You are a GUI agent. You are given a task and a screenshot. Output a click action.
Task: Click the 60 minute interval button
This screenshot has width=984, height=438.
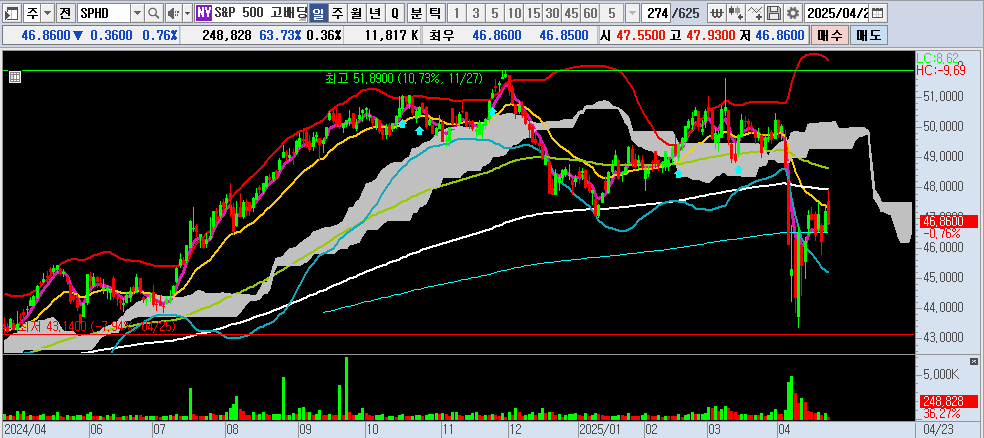coord(591,13)
